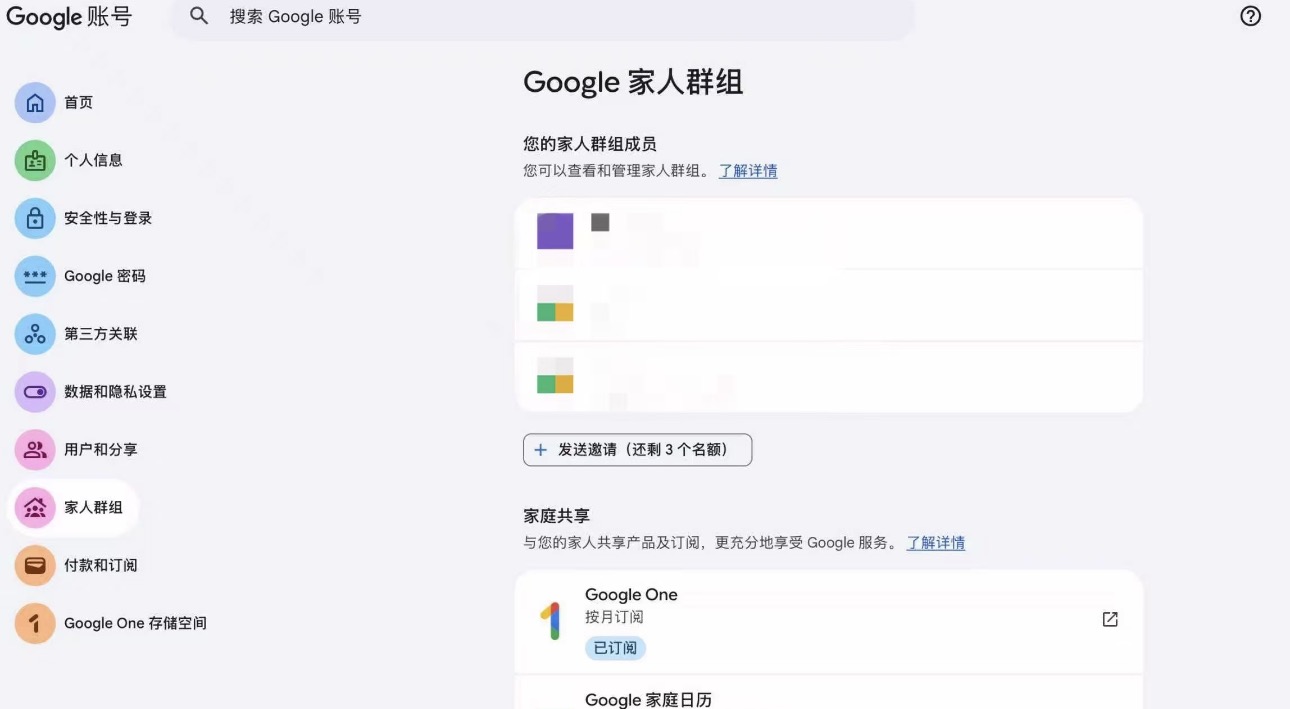Focus the 搜索 Google 账号 search field

click(x=541, y=17)
